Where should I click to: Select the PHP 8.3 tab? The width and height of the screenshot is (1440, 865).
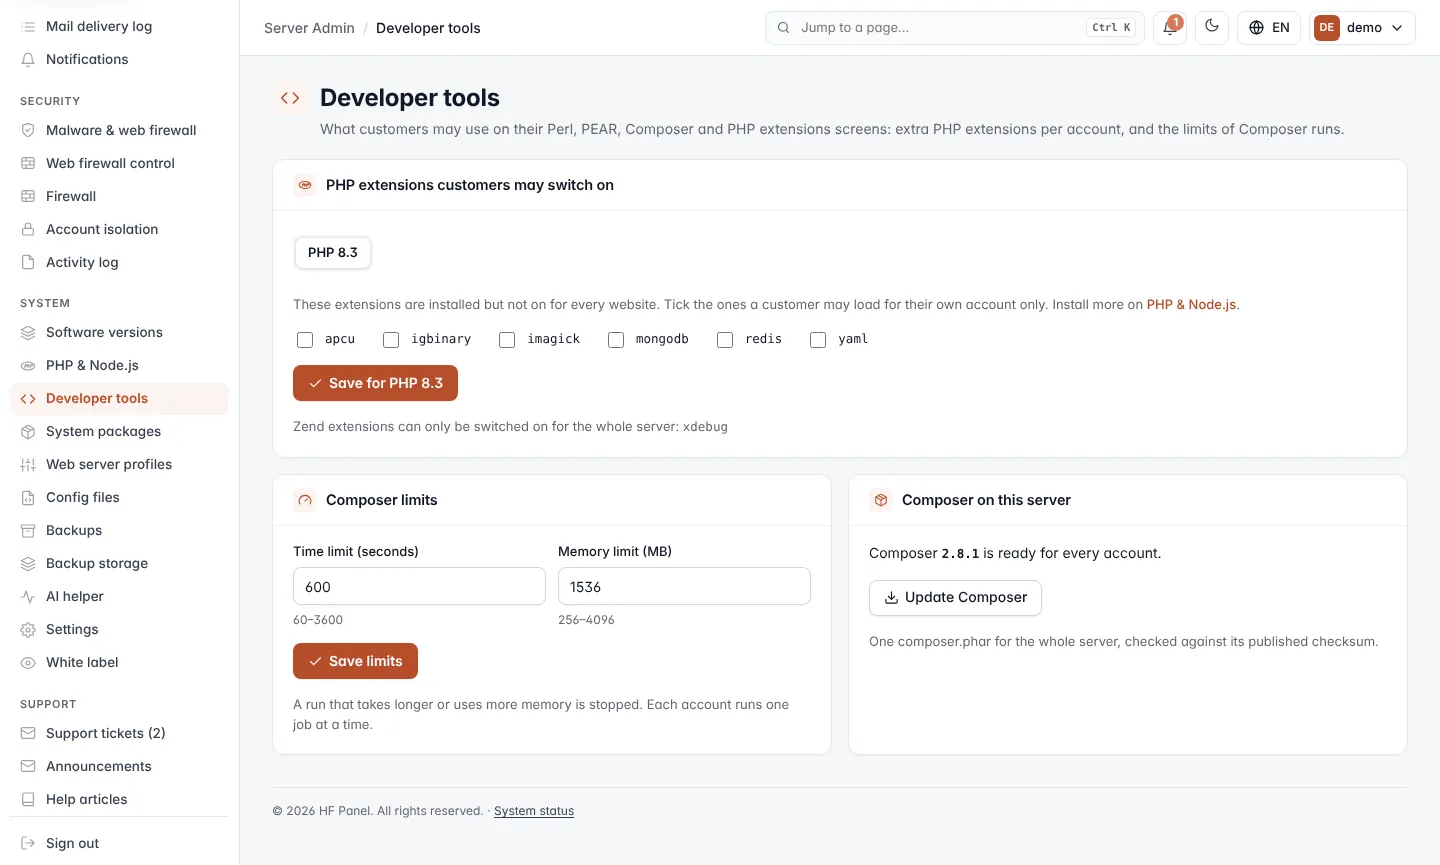(333, 252)
